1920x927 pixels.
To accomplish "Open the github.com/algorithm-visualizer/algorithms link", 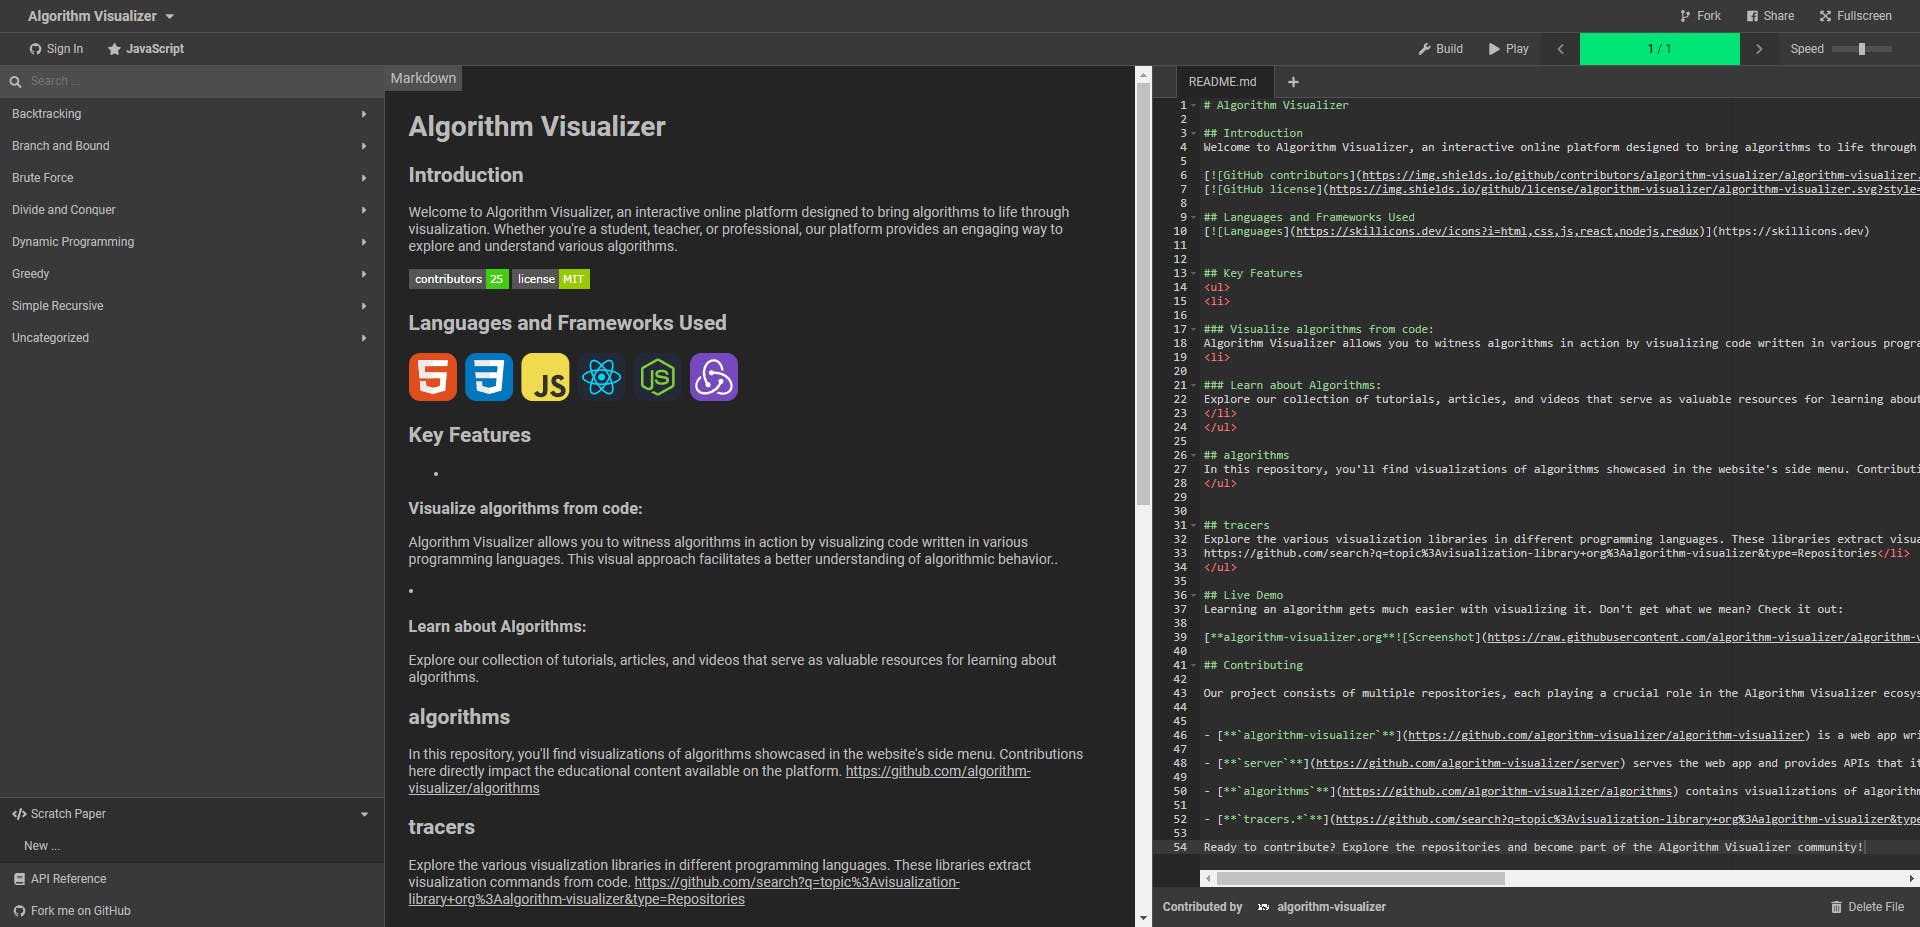I will tap(938, 771).
